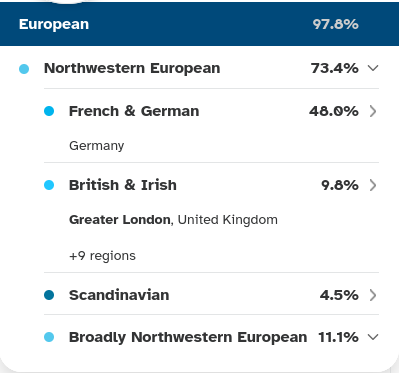This screenshot has width=399, height=373.
Task: Expand Broadly Northwestern European chevron
Action: tap(373, 337)
